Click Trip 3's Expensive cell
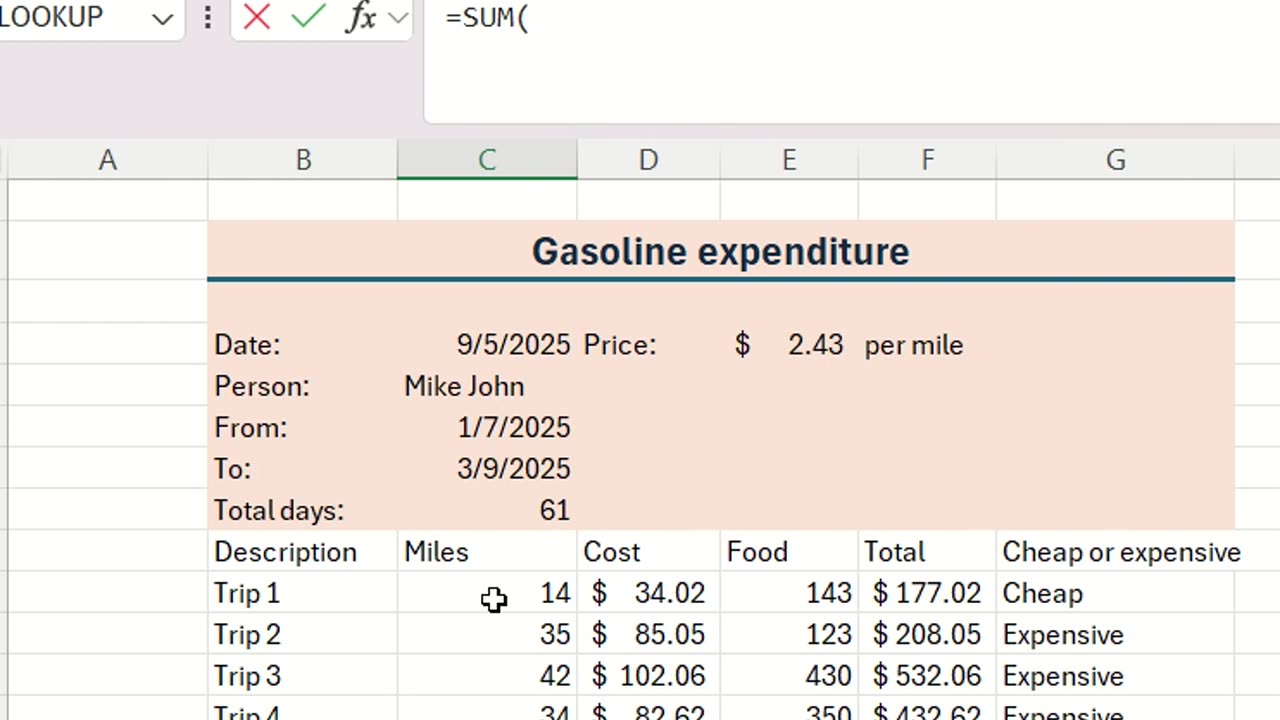1280x720 pixels. (x=1115, y=677)
